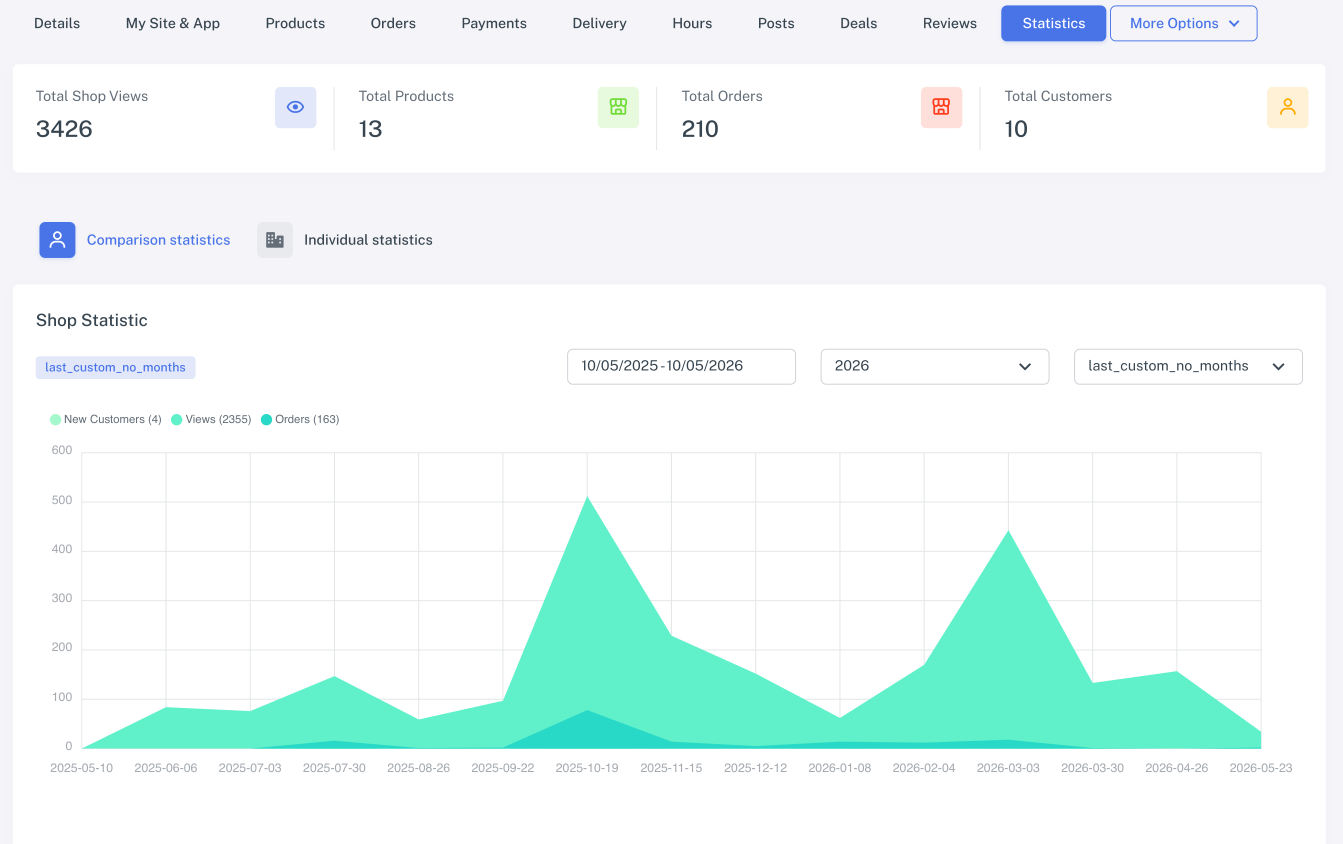The width and height of the screenshot is (1343, 844).
Task: Switch to the Details tab
Action: tap(57, 23)
